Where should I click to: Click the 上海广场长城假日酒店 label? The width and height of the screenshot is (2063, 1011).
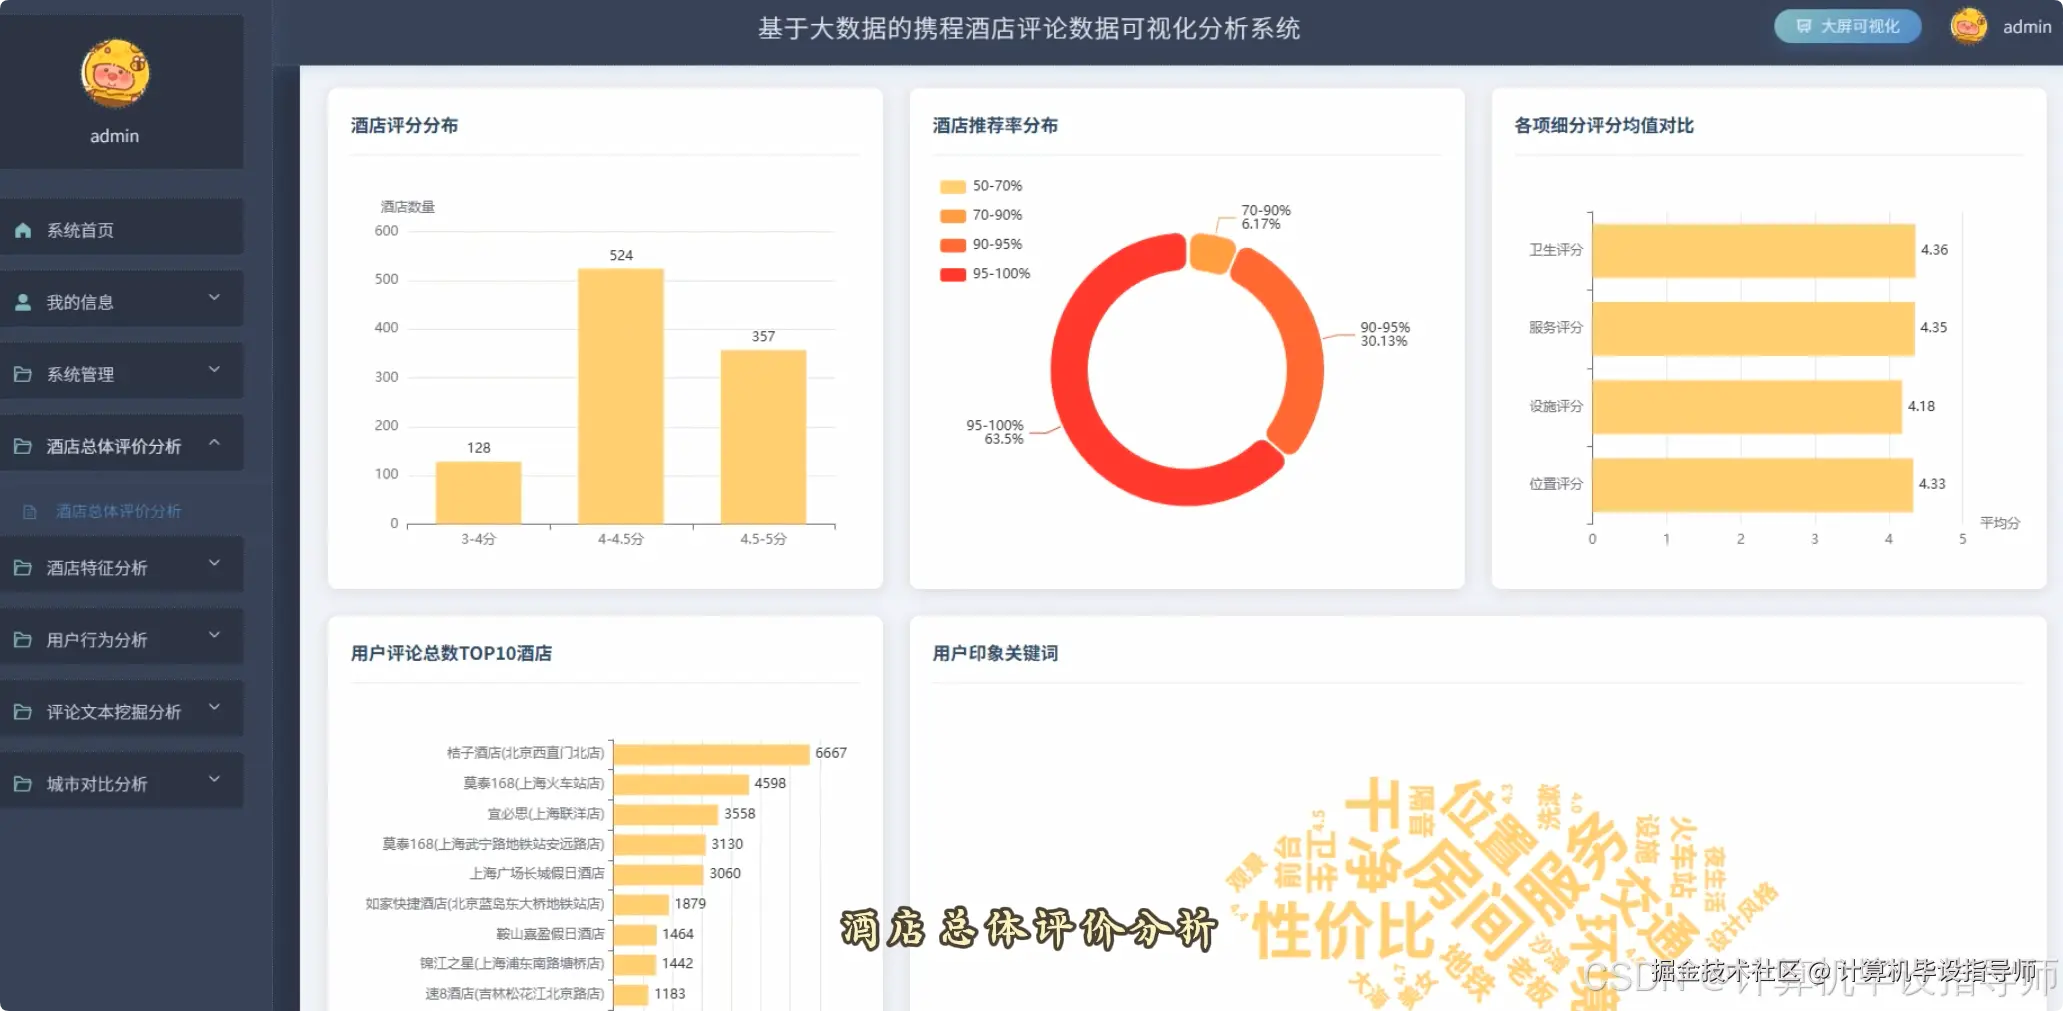[537, 873]
